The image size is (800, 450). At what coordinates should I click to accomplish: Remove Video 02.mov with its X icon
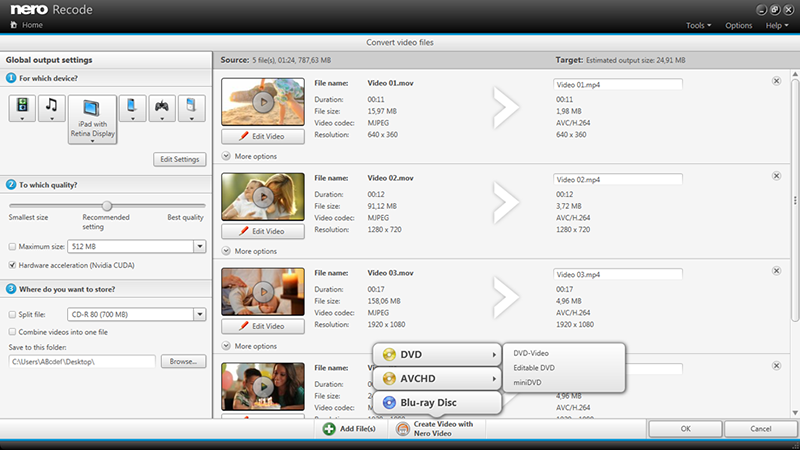point(776,176)
